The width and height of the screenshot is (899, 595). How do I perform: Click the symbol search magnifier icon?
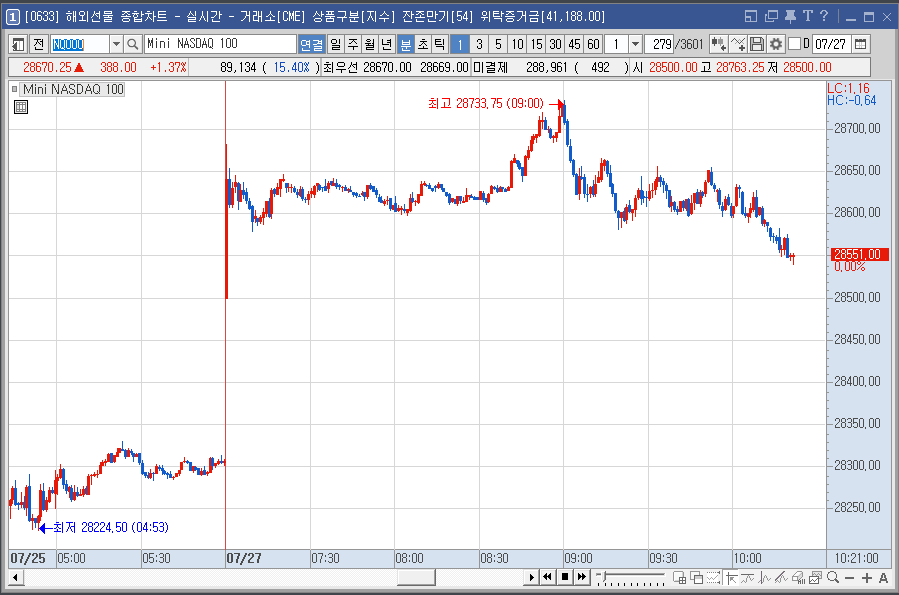click(132, 44)
